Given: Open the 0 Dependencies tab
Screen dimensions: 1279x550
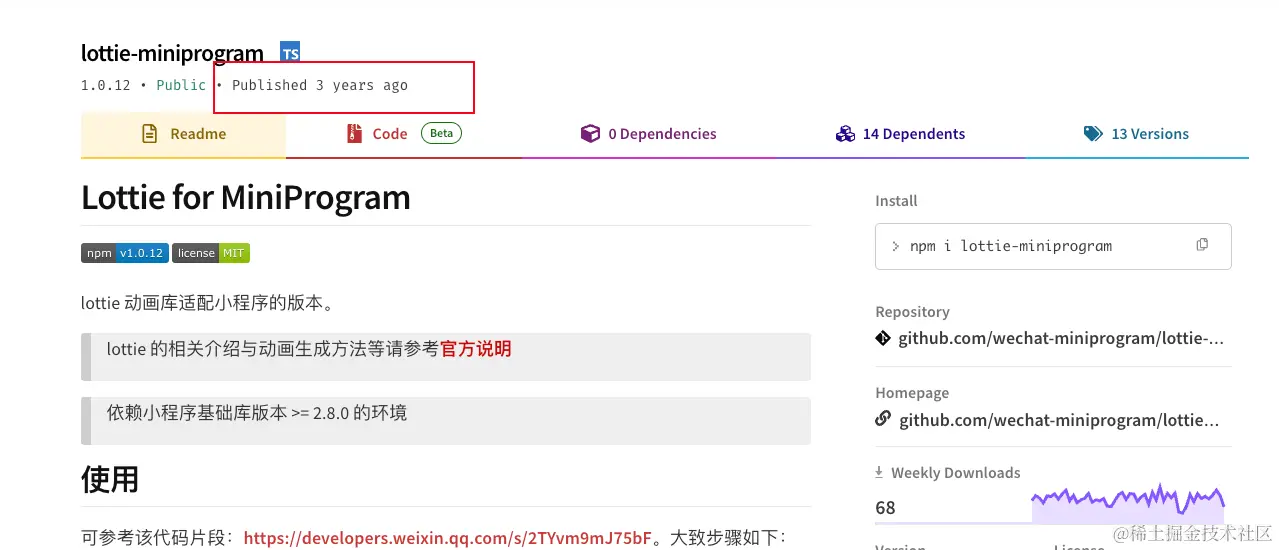Looking at the screenshot, I should point(649,134).
